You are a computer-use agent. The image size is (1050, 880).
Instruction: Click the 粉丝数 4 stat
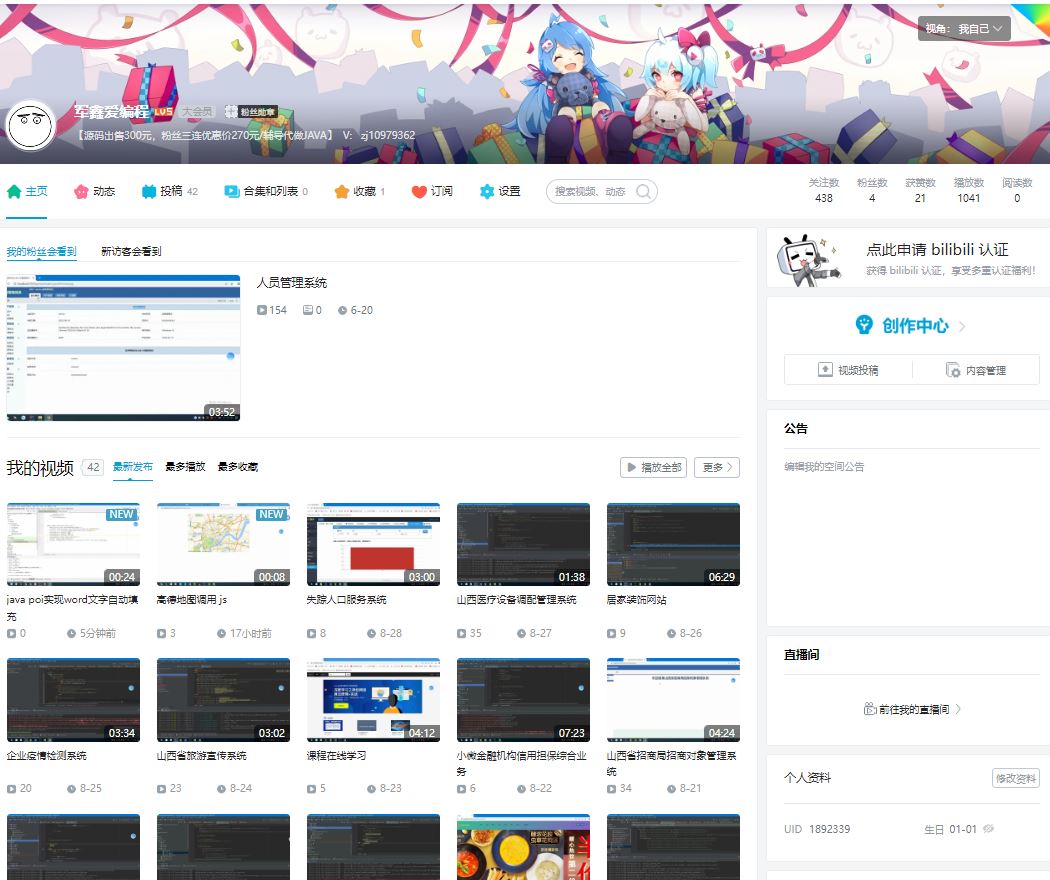[x=872, y=191]
